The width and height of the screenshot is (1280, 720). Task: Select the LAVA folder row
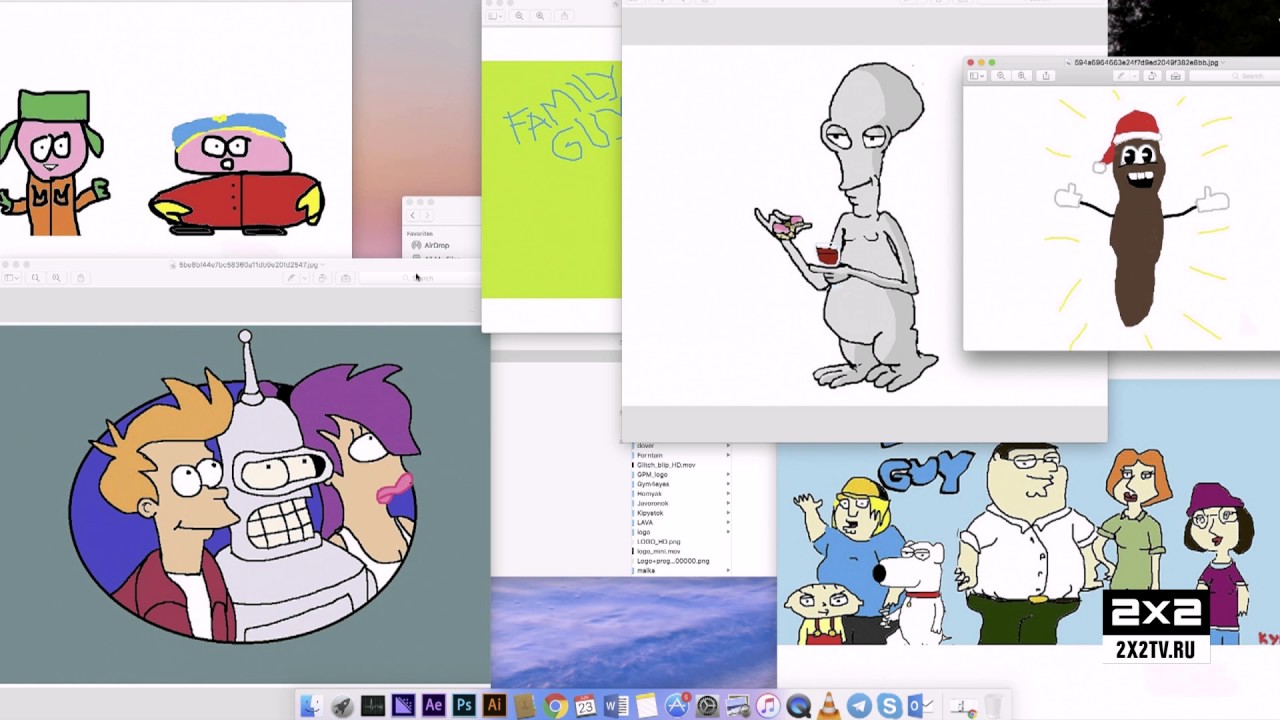click(682, 522)
